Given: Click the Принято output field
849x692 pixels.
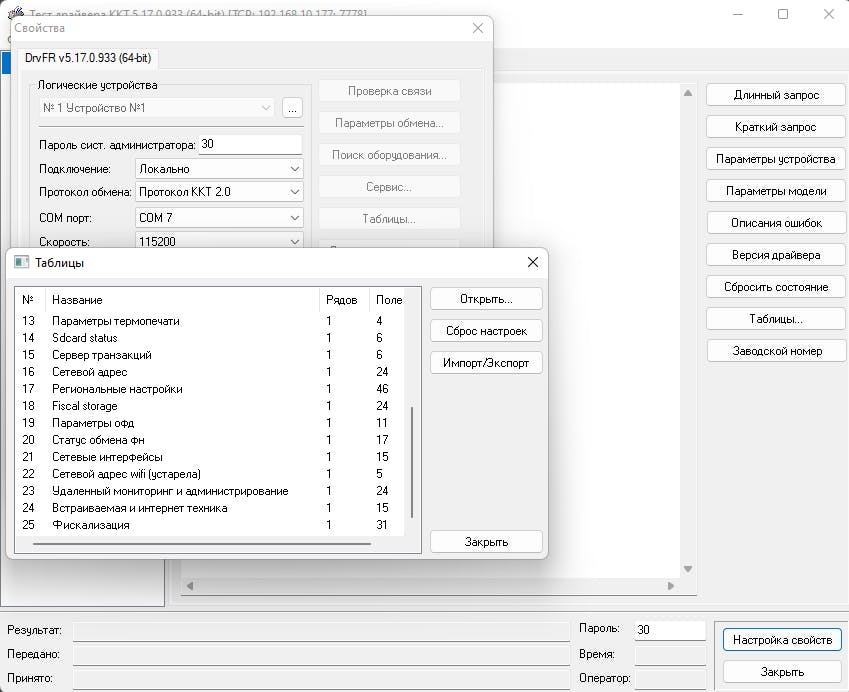Looking at the screenshot, I should pyautogui.click(x=321, y=679).
